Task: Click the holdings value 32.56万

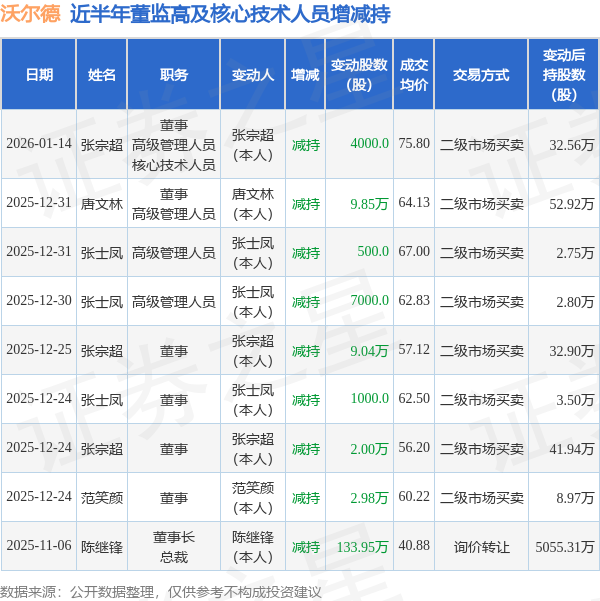Action: click(x=572, y=145)
